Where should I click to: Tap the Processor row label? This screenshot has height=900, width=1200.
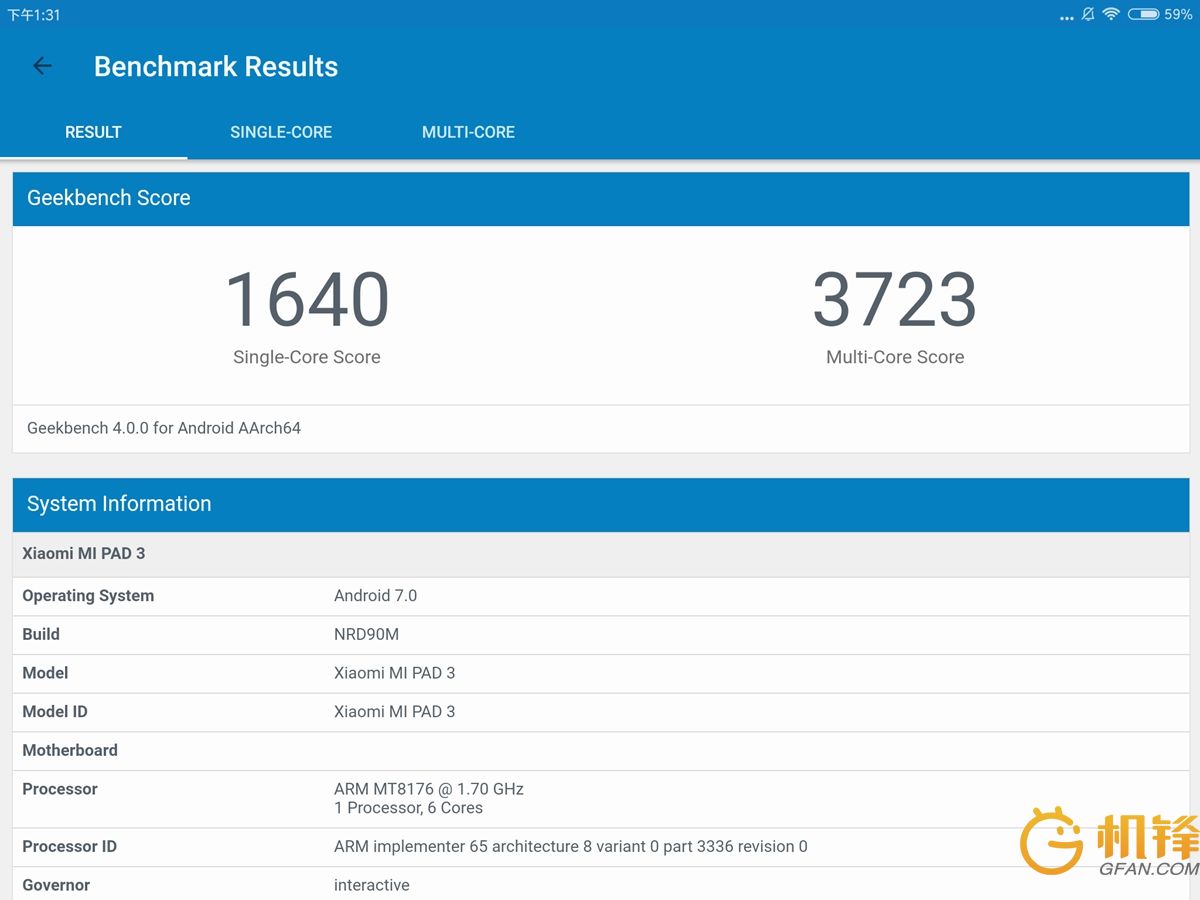click(60, 789)
